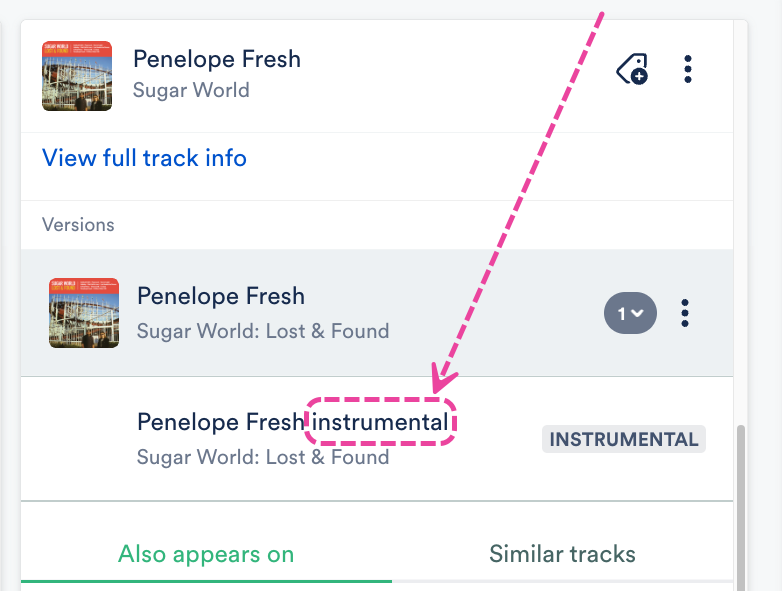Click the top Penelope Fresh track title

point(217,59)
